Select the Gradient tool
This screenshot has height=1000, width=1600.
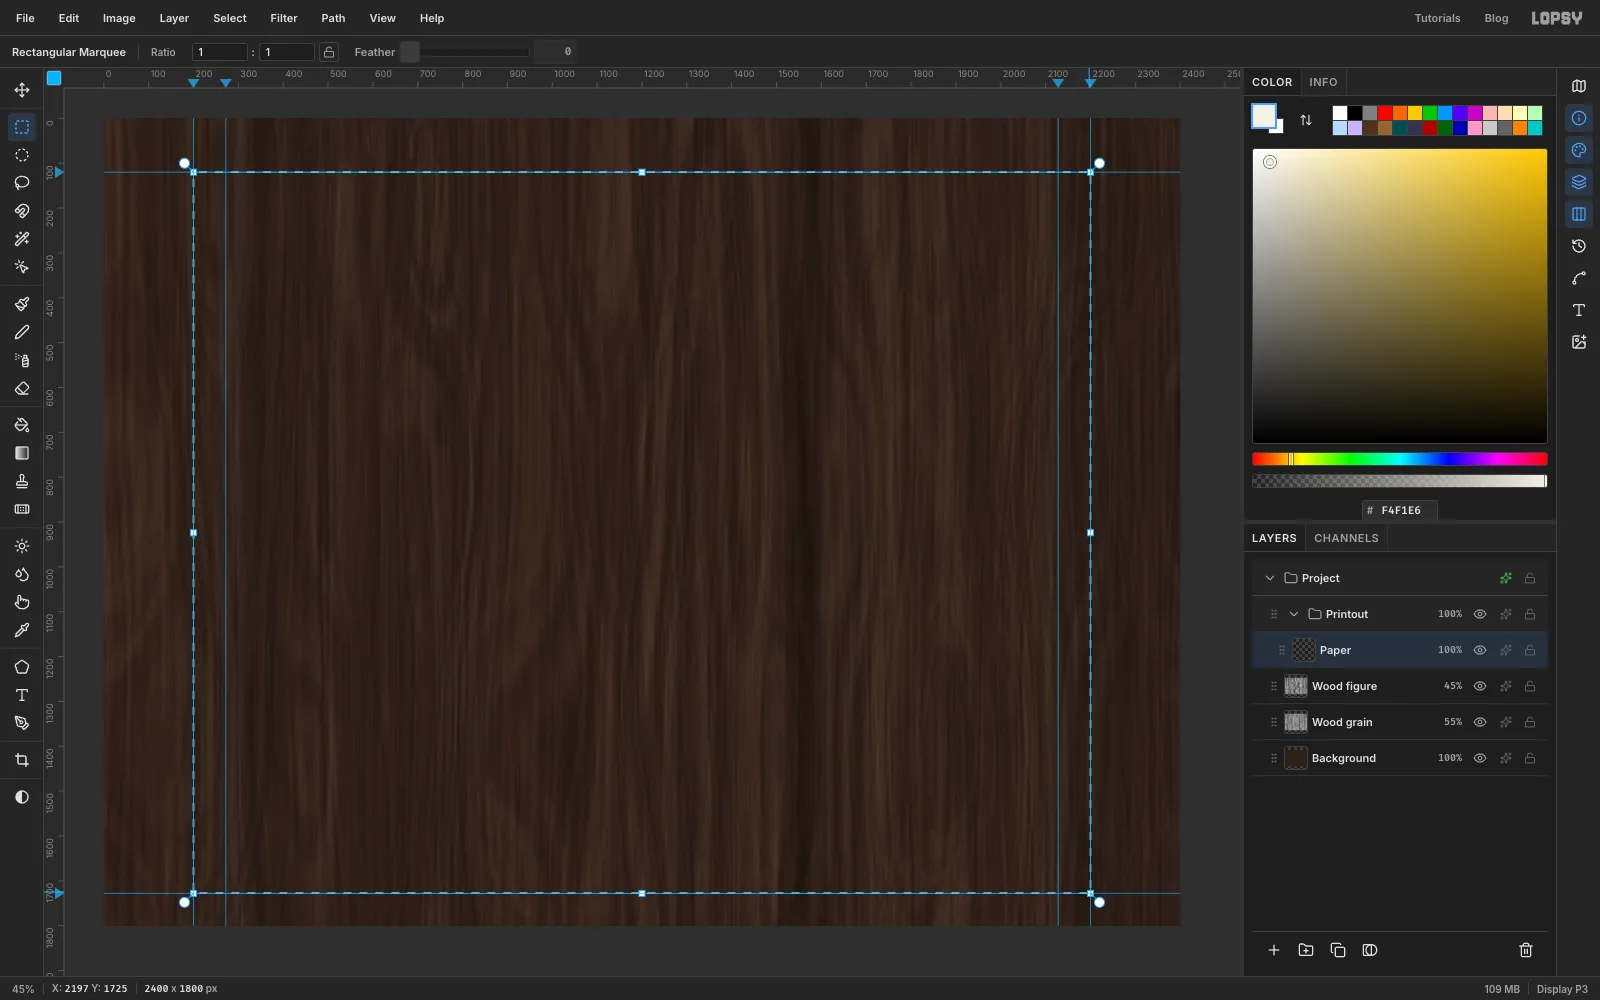22,453
